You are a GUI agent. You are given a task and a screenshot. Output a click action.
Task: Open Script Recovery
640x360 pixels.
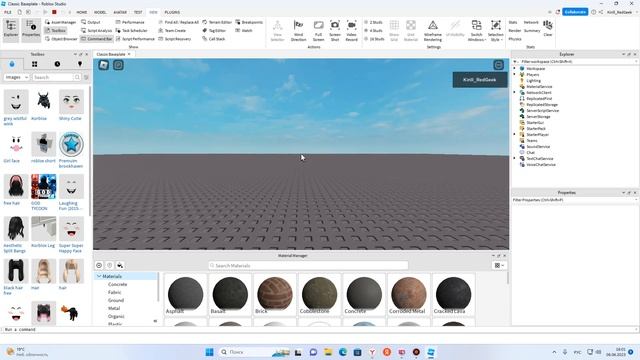174,39
